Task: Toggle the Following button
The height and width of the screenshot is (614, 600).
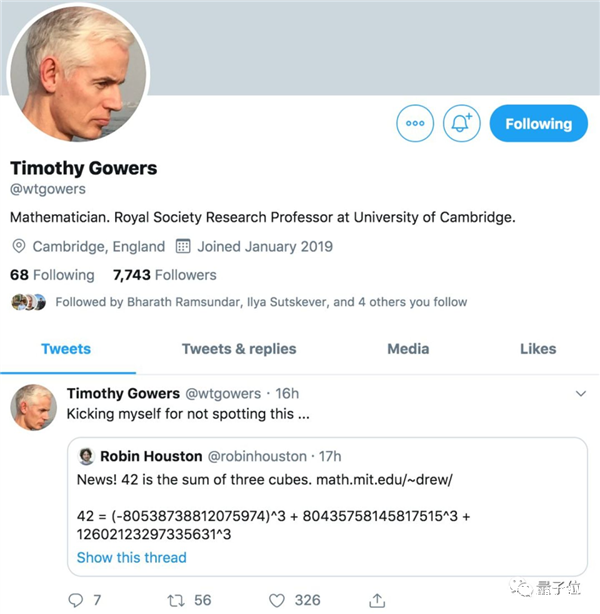Action: (538, 124)
